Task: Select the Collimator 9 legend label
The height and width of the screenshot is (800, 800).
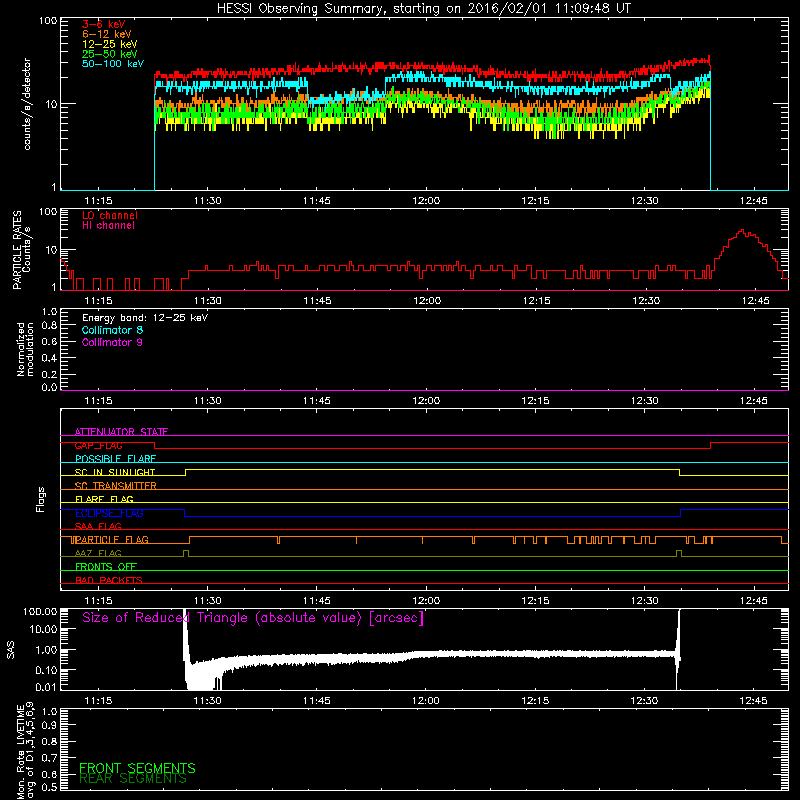Action: 112,342
